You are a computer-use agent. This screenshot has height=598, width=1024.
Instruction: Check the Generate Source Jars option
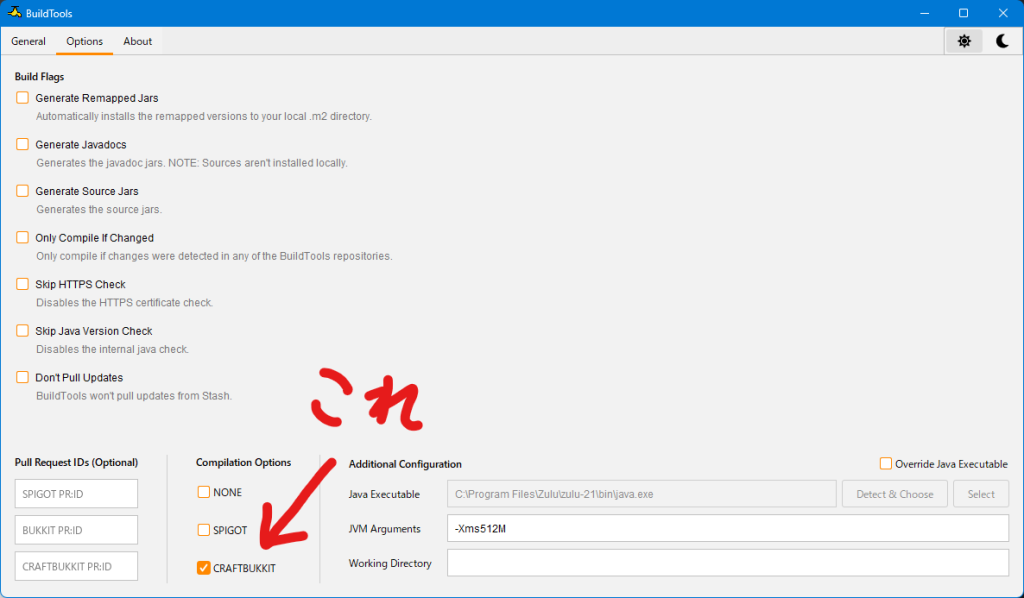(x=23, y=191)
